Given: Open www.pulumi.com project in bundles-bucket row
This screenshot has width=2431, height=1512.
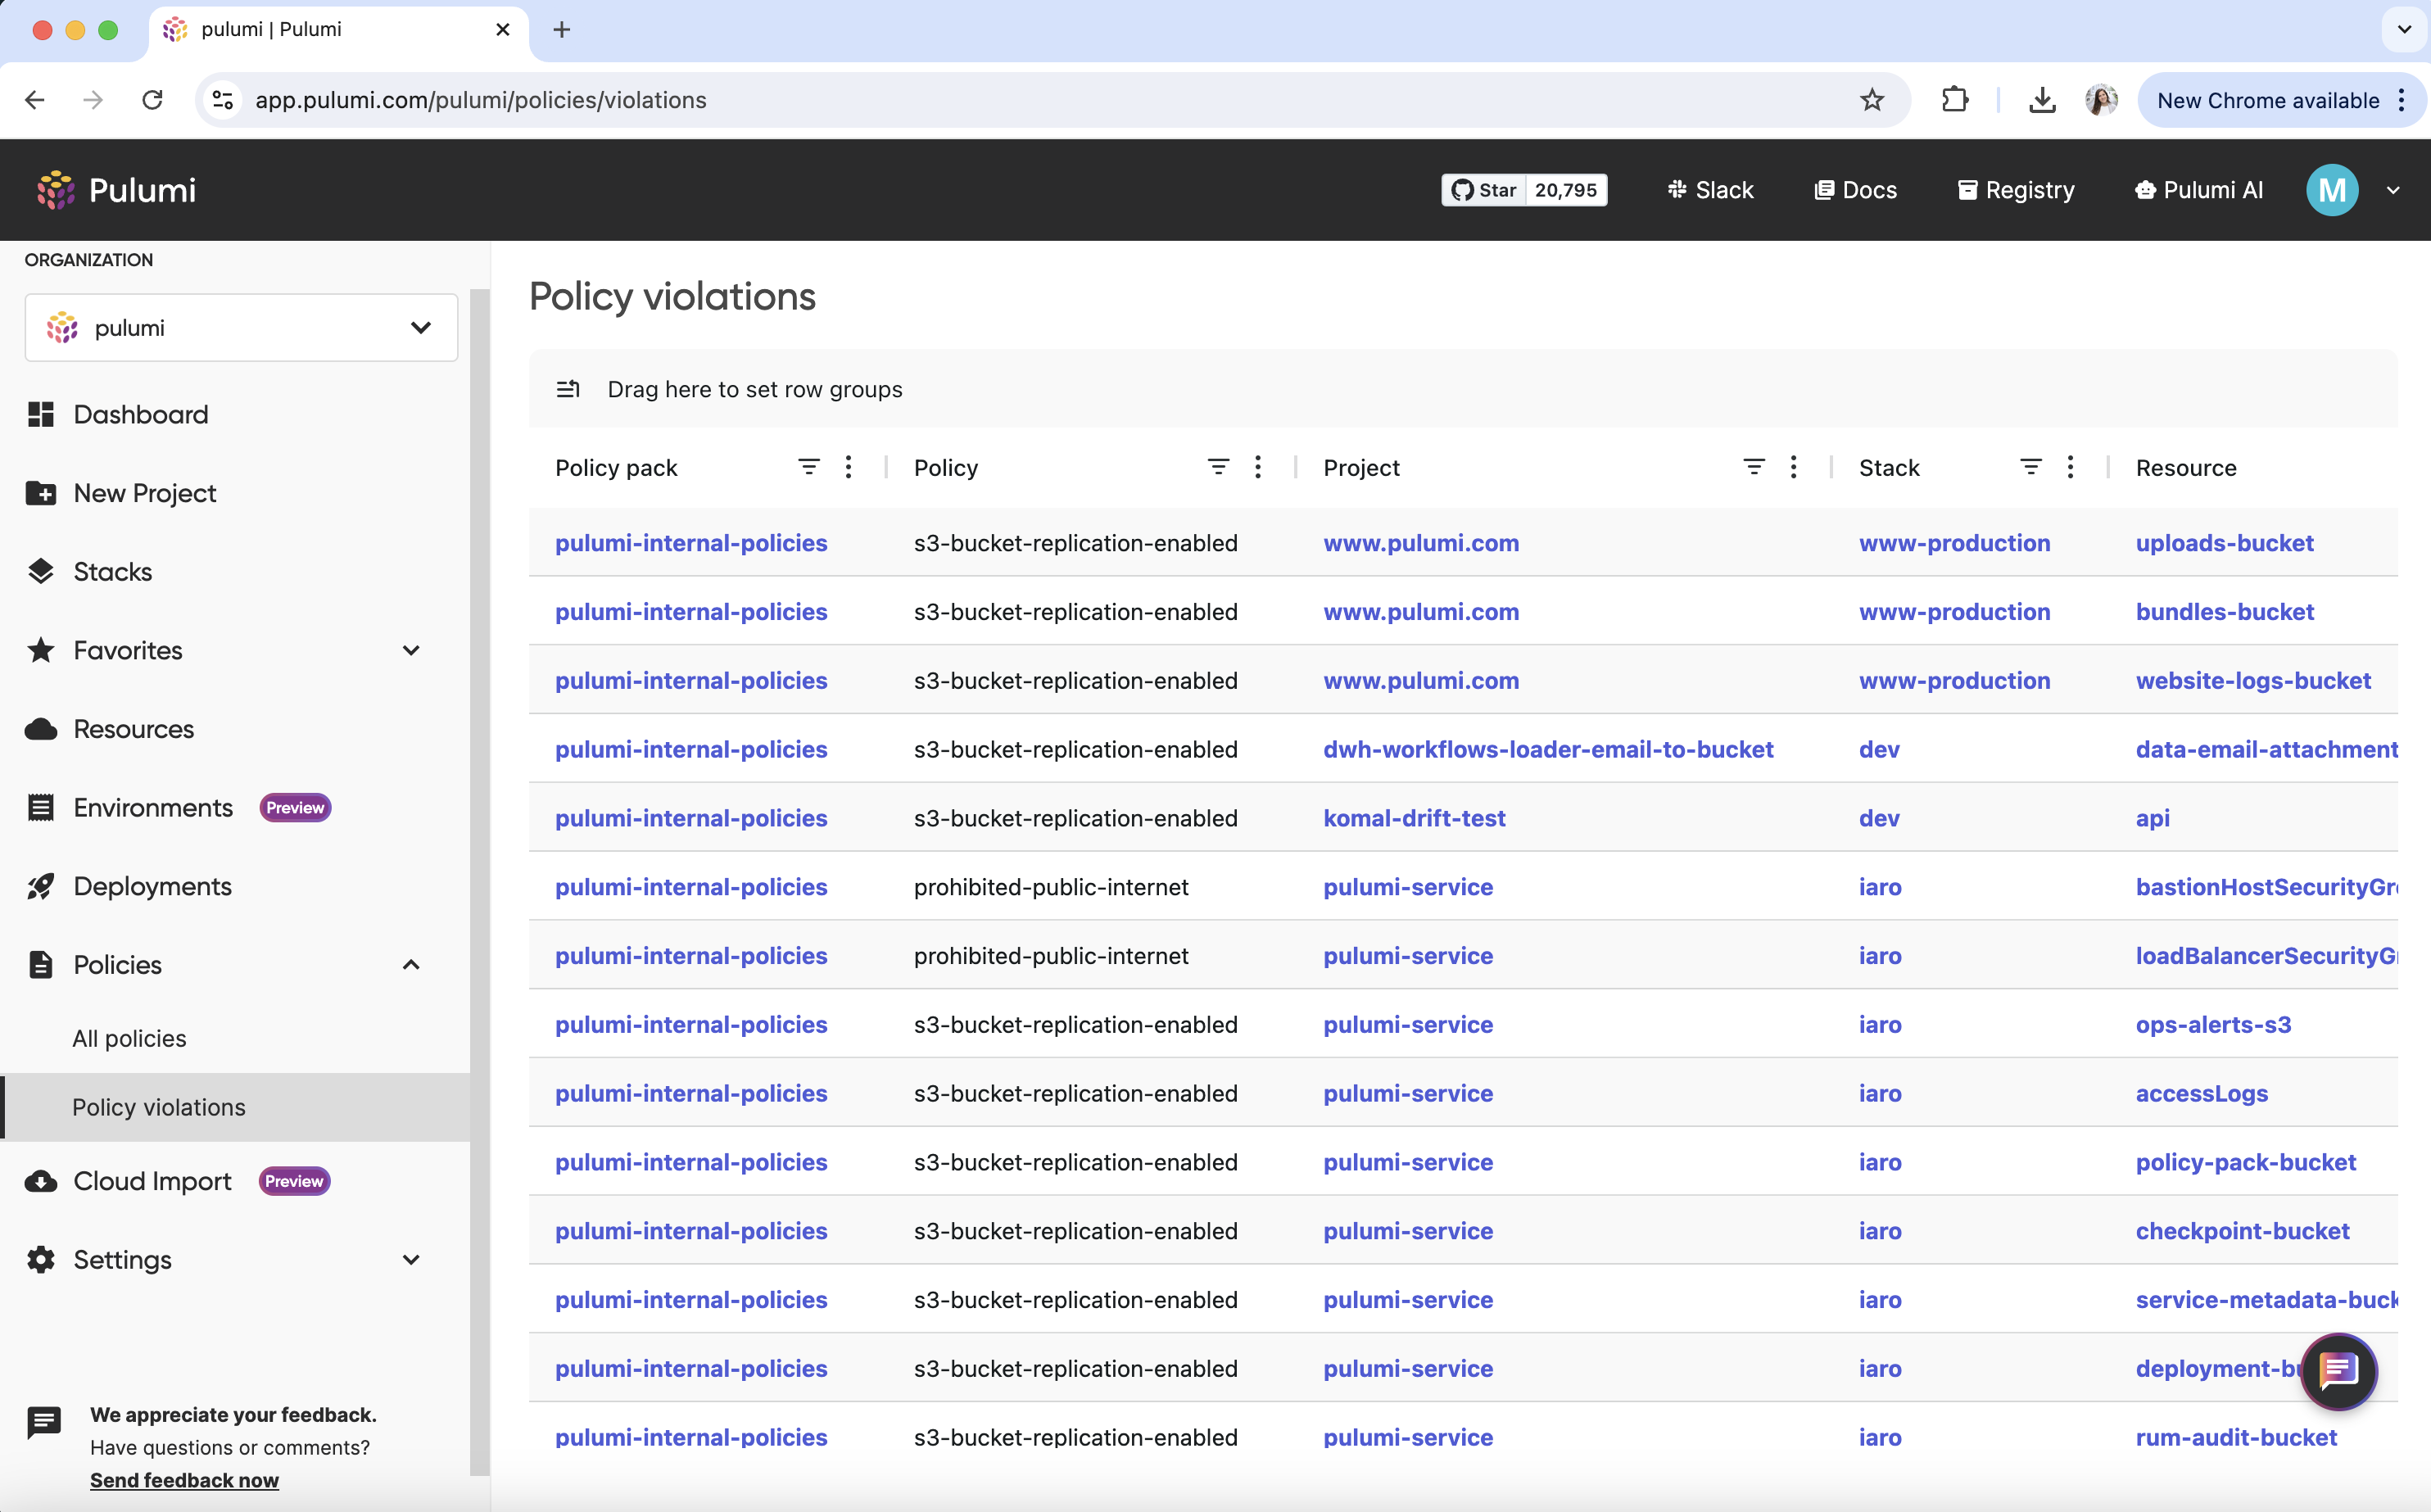Looking at the screenshot, I should 1421,612.
